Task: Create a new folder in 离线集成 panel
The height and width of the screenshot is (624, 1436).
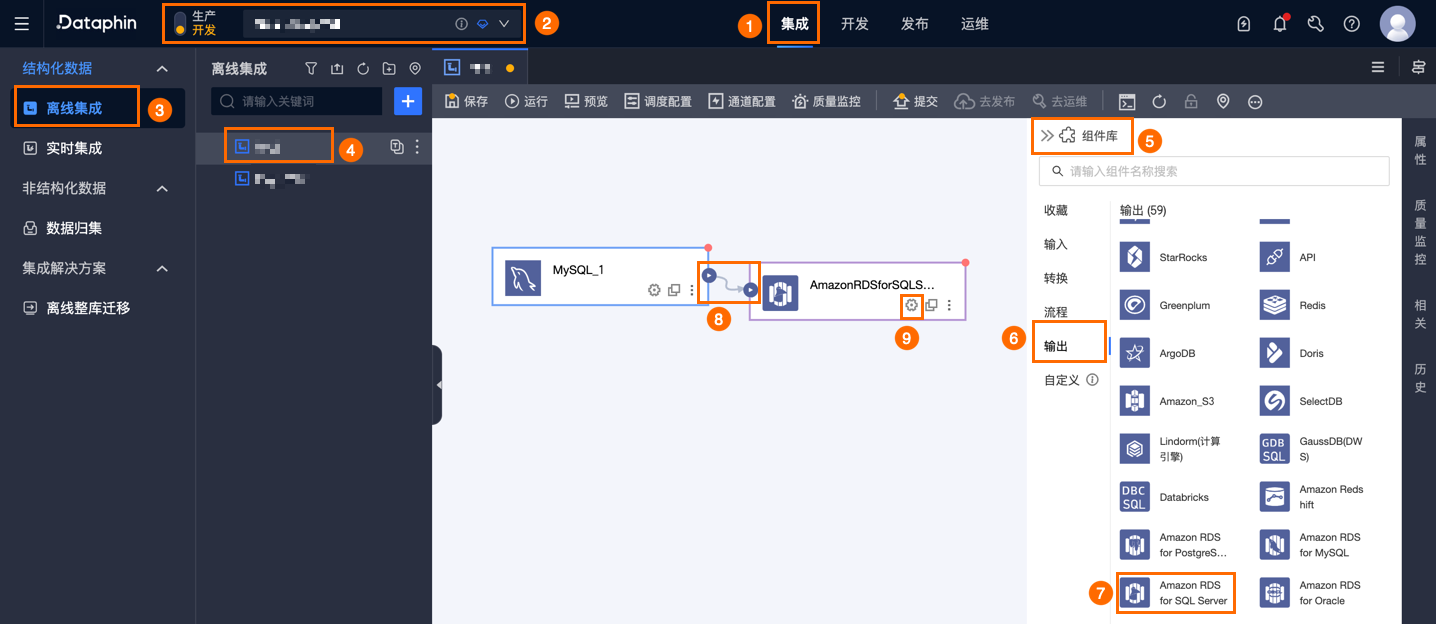Action: click(x=389, y=69)
